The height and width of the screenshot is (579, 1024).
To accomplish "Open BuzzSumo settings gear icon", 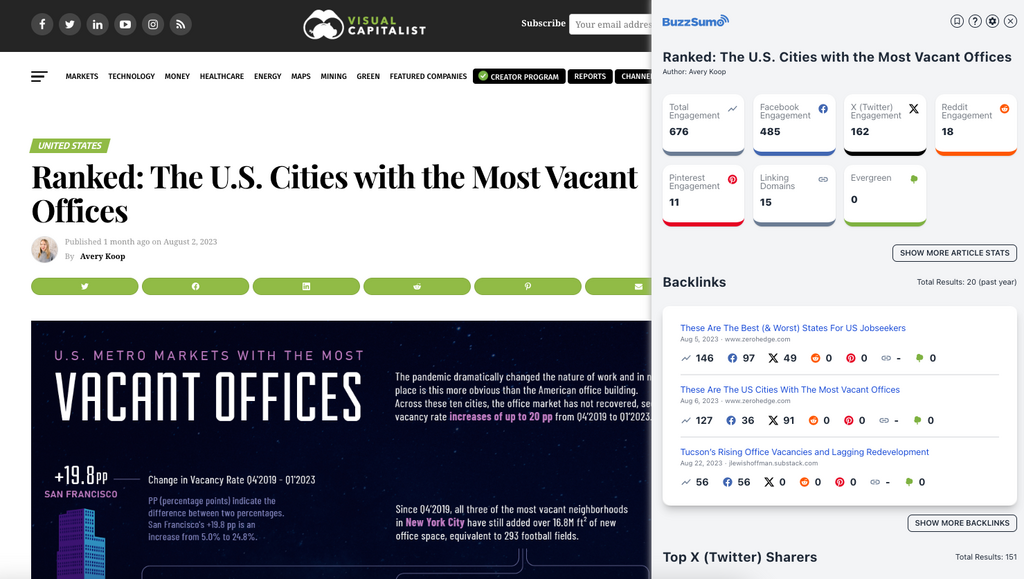I will coord(993,21).
